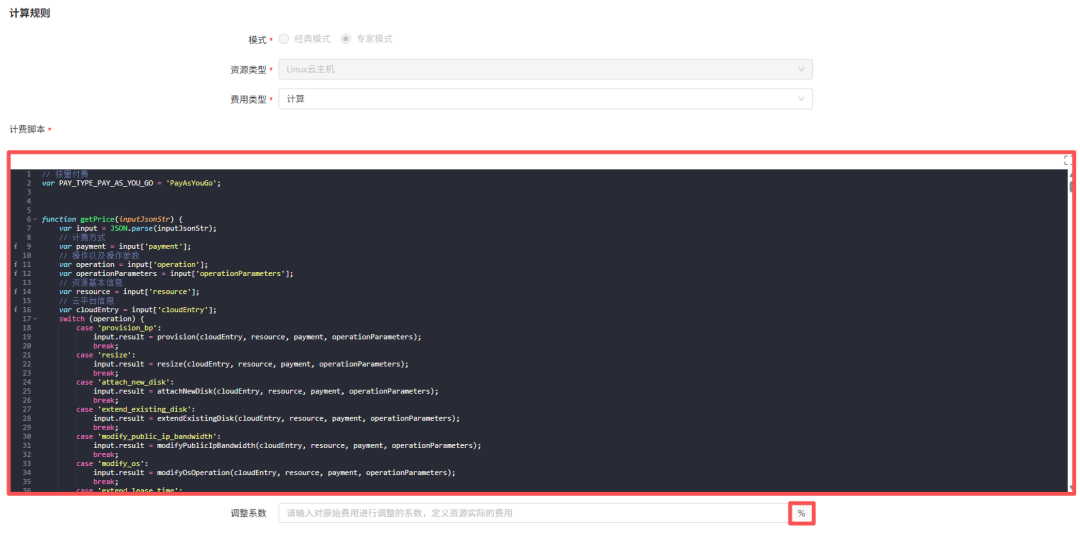
Task: Open the 资源类型 dropdown showing Linux云主机
Action: pos(544,69)
